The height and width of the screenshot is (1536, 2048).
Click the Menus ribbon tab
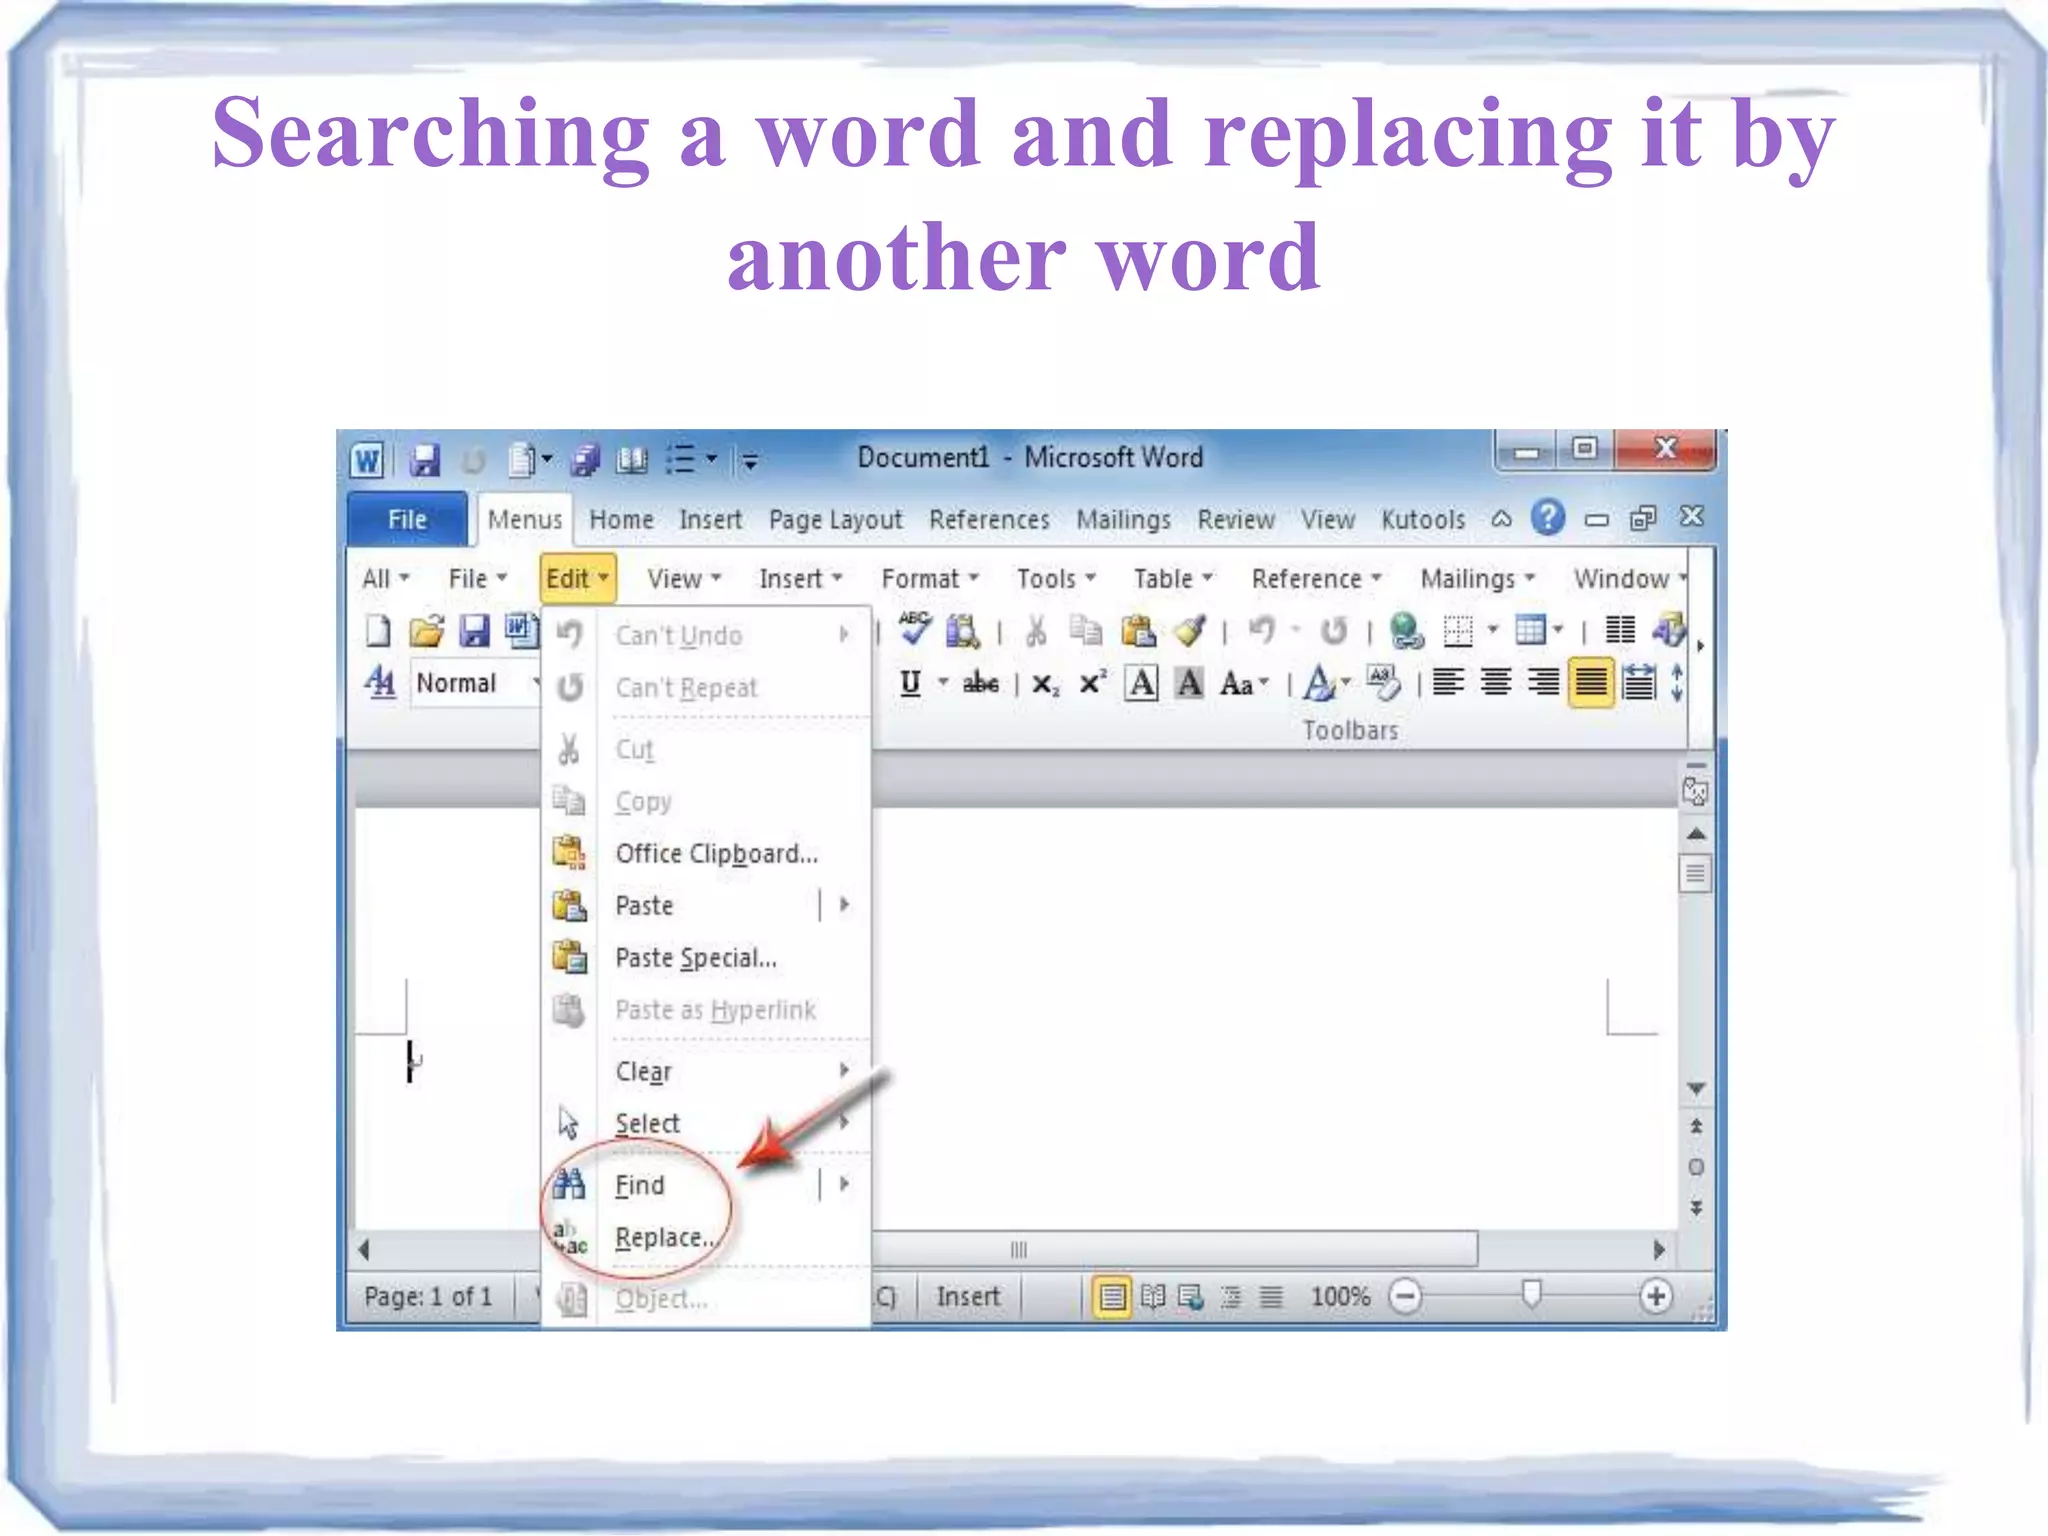point(525,520)
